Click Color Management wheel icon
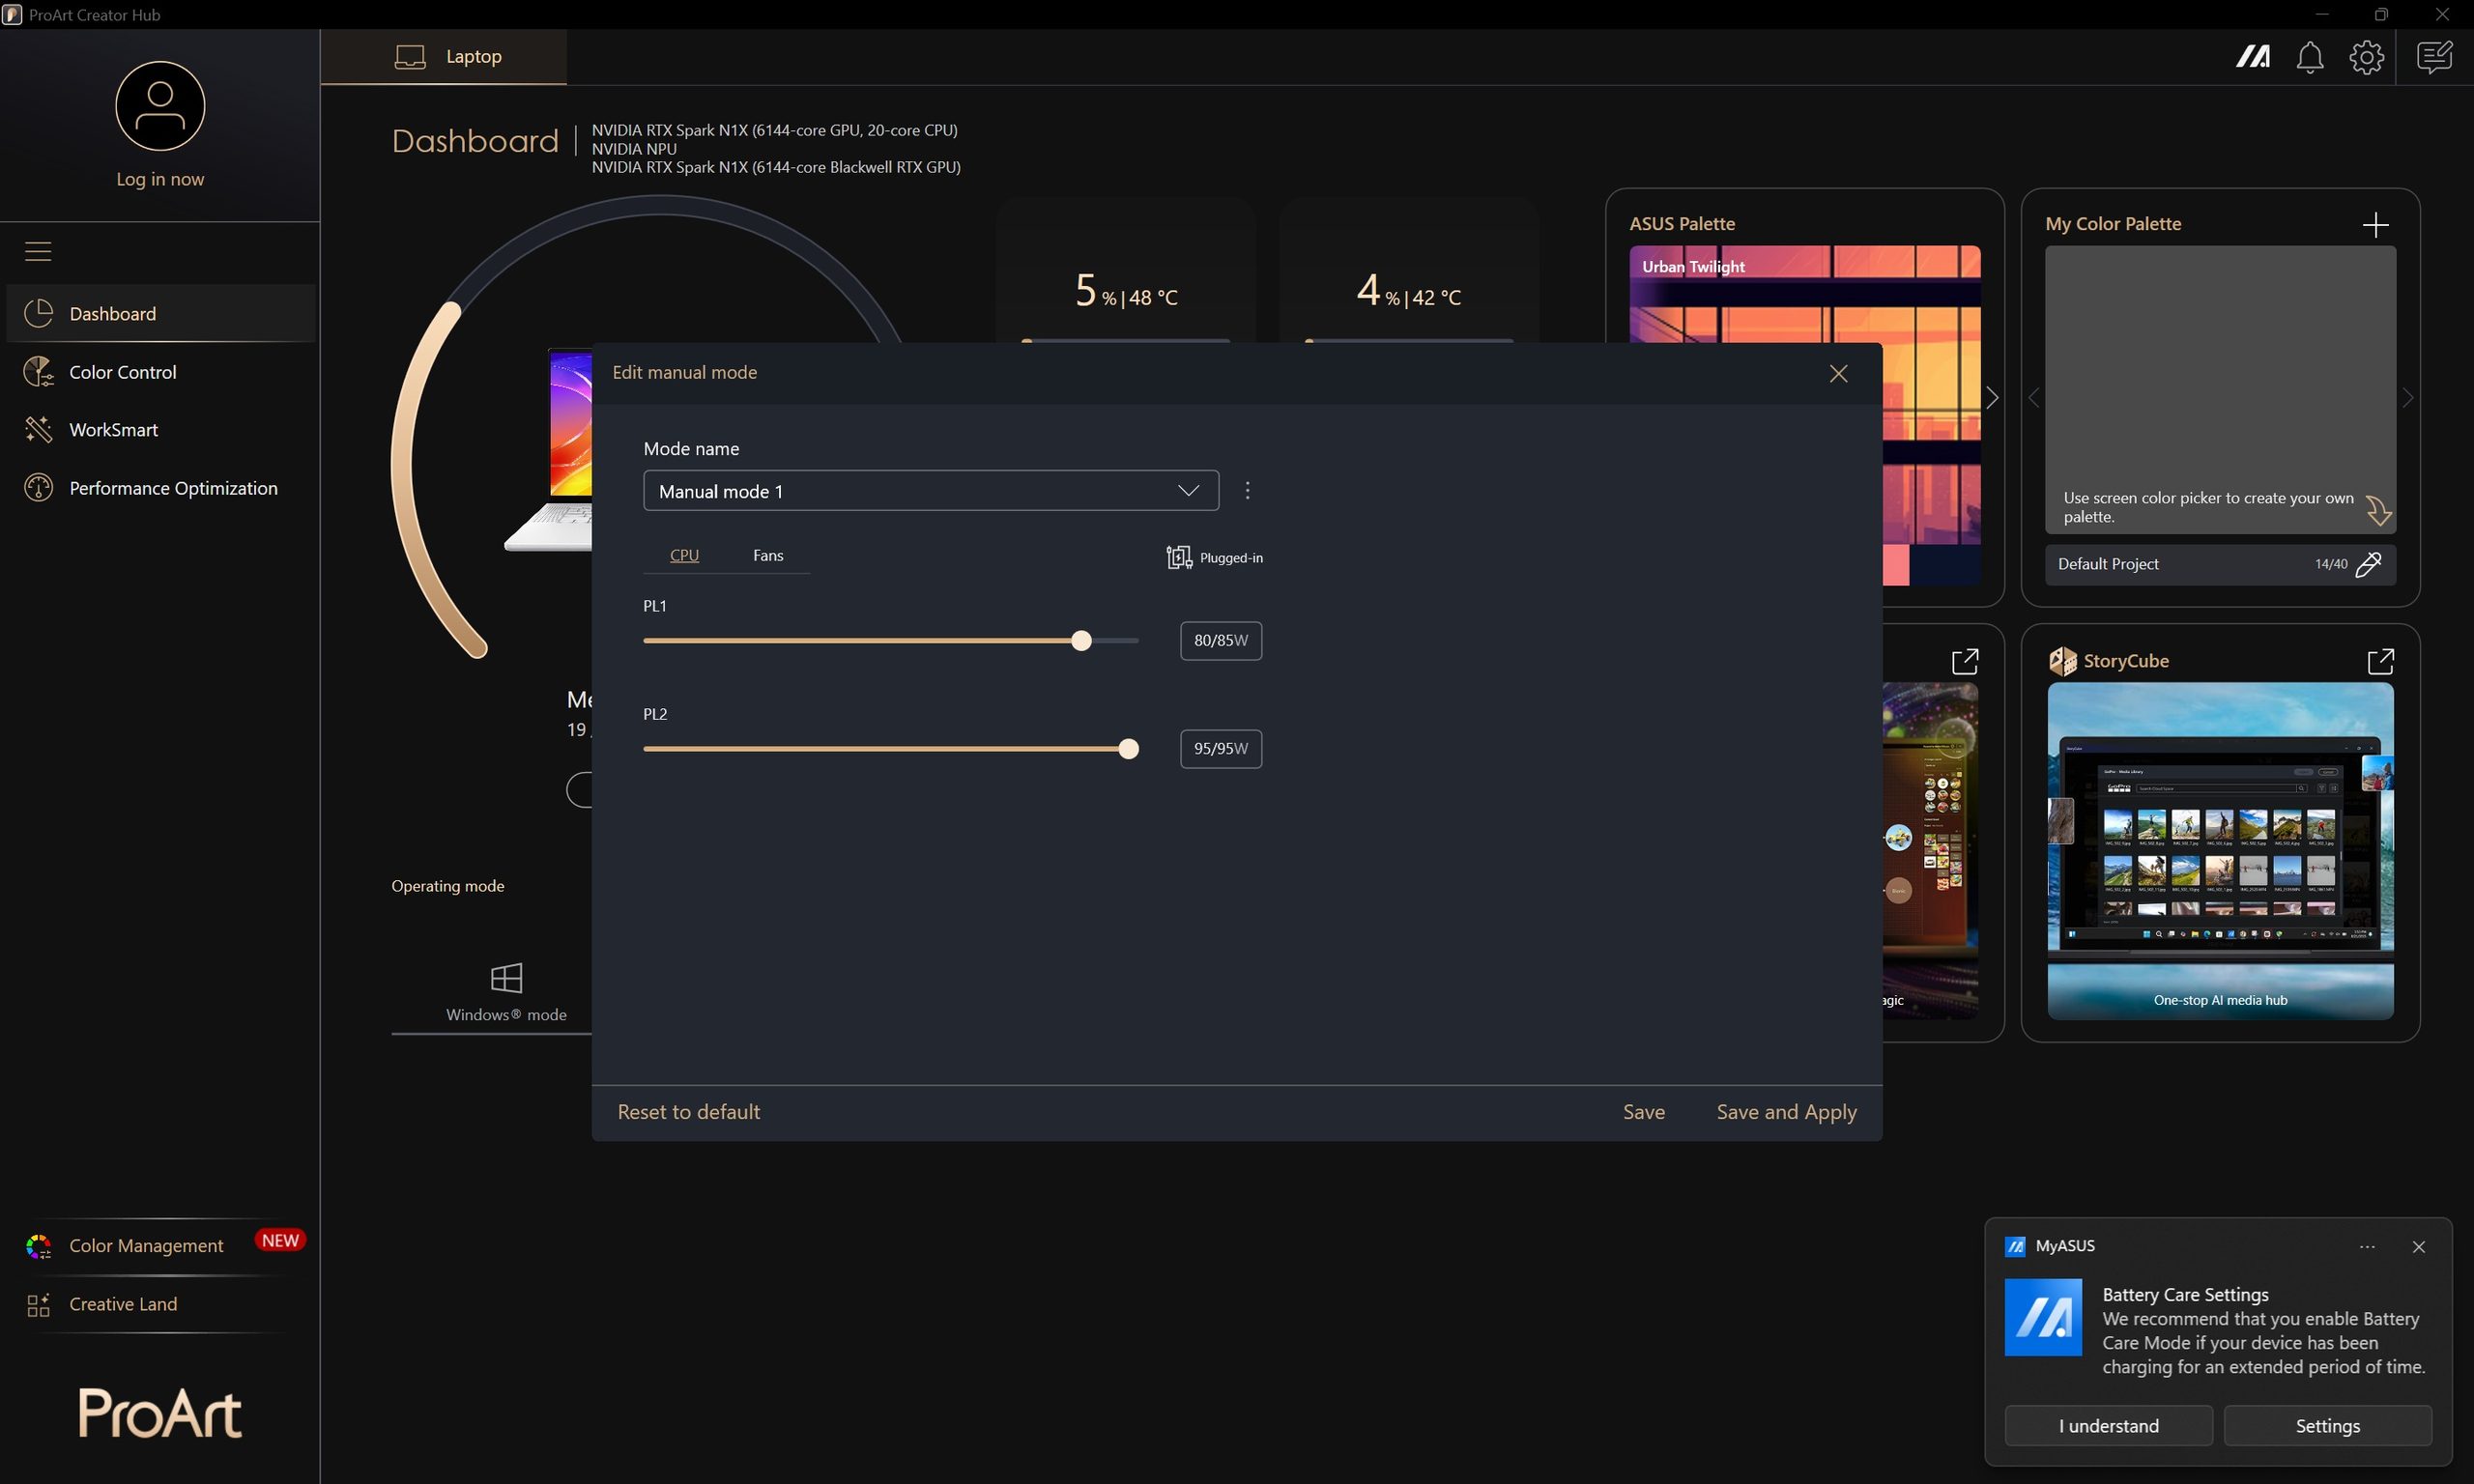 pos(38,1246)
